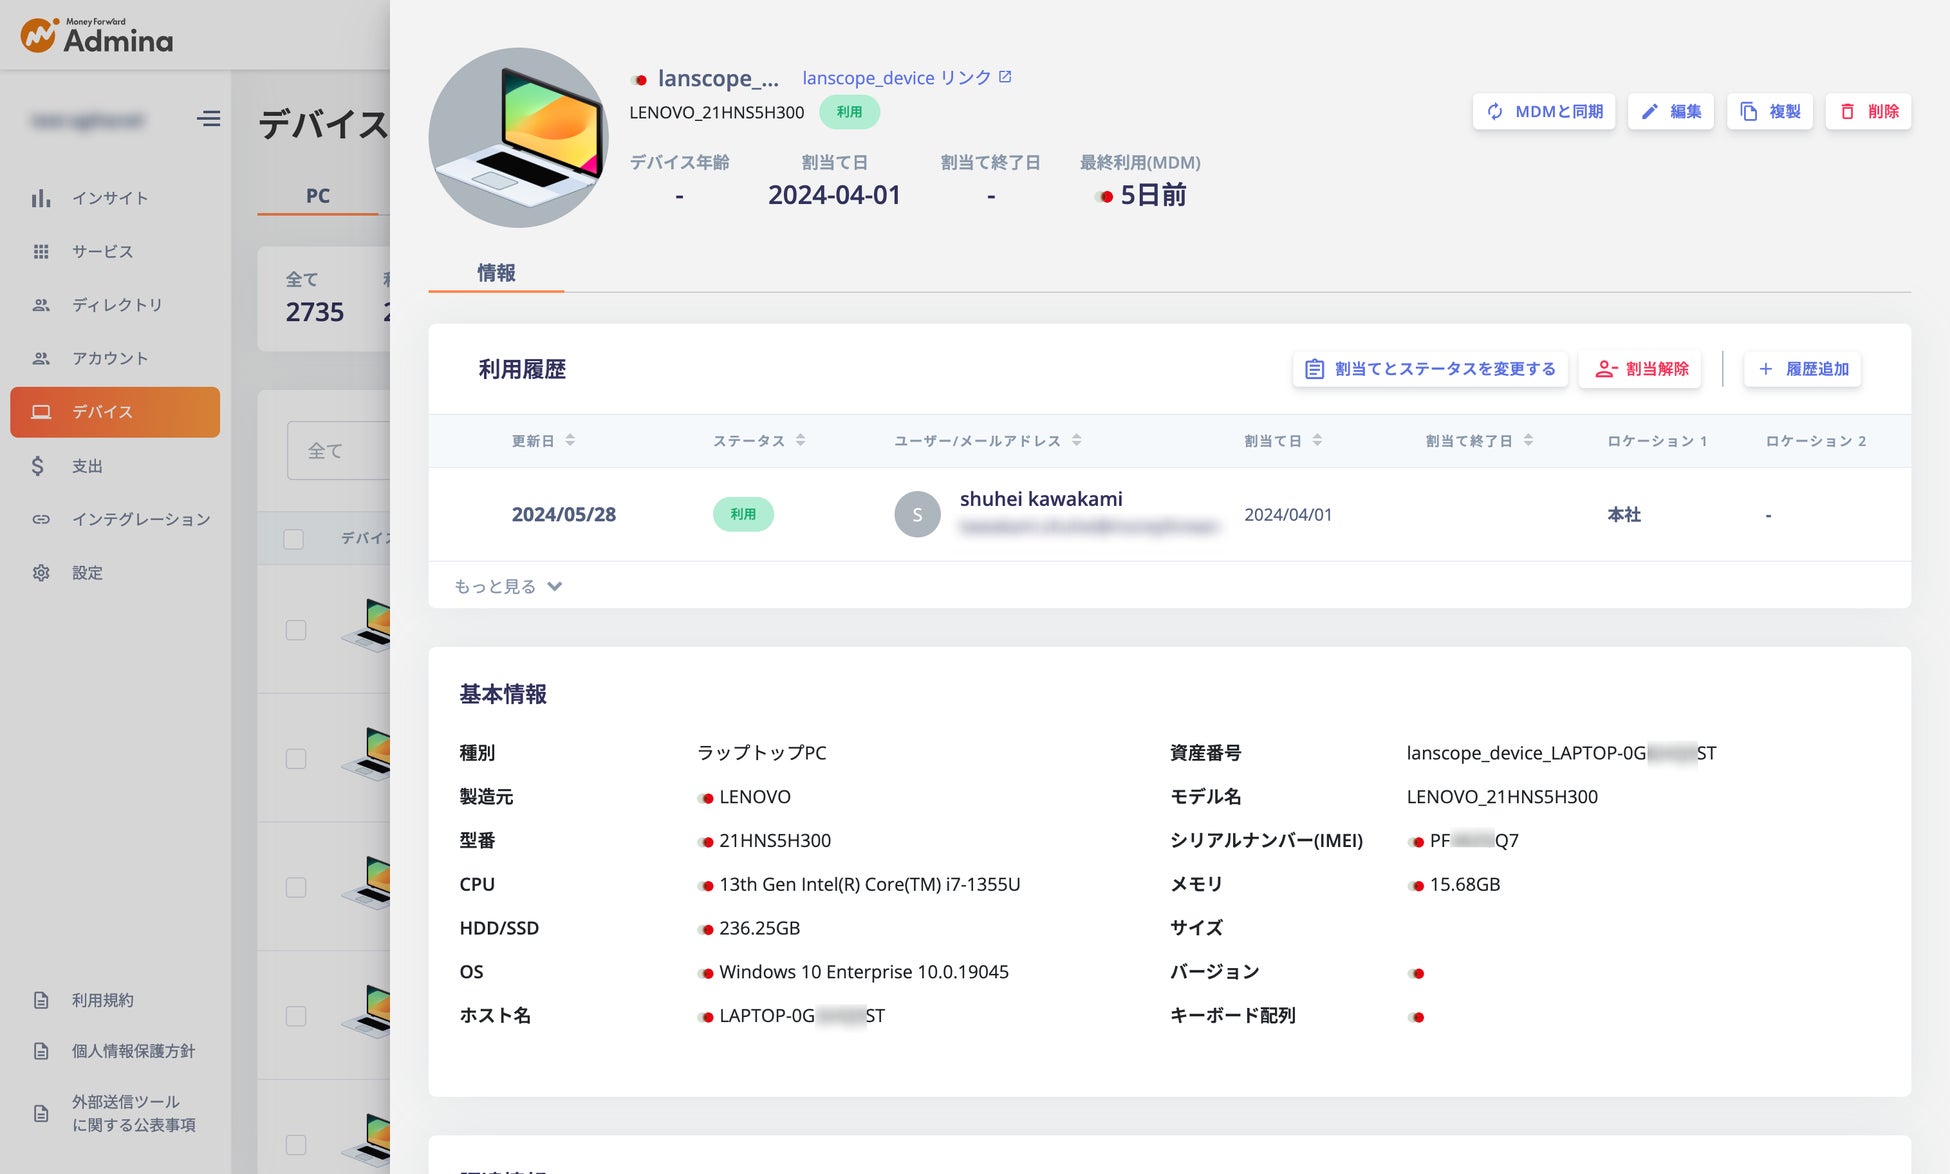This screenshot has height=1174, width=1950.
Task: Click the Settings gear icon in sidebar
Action: click(41, 573)
